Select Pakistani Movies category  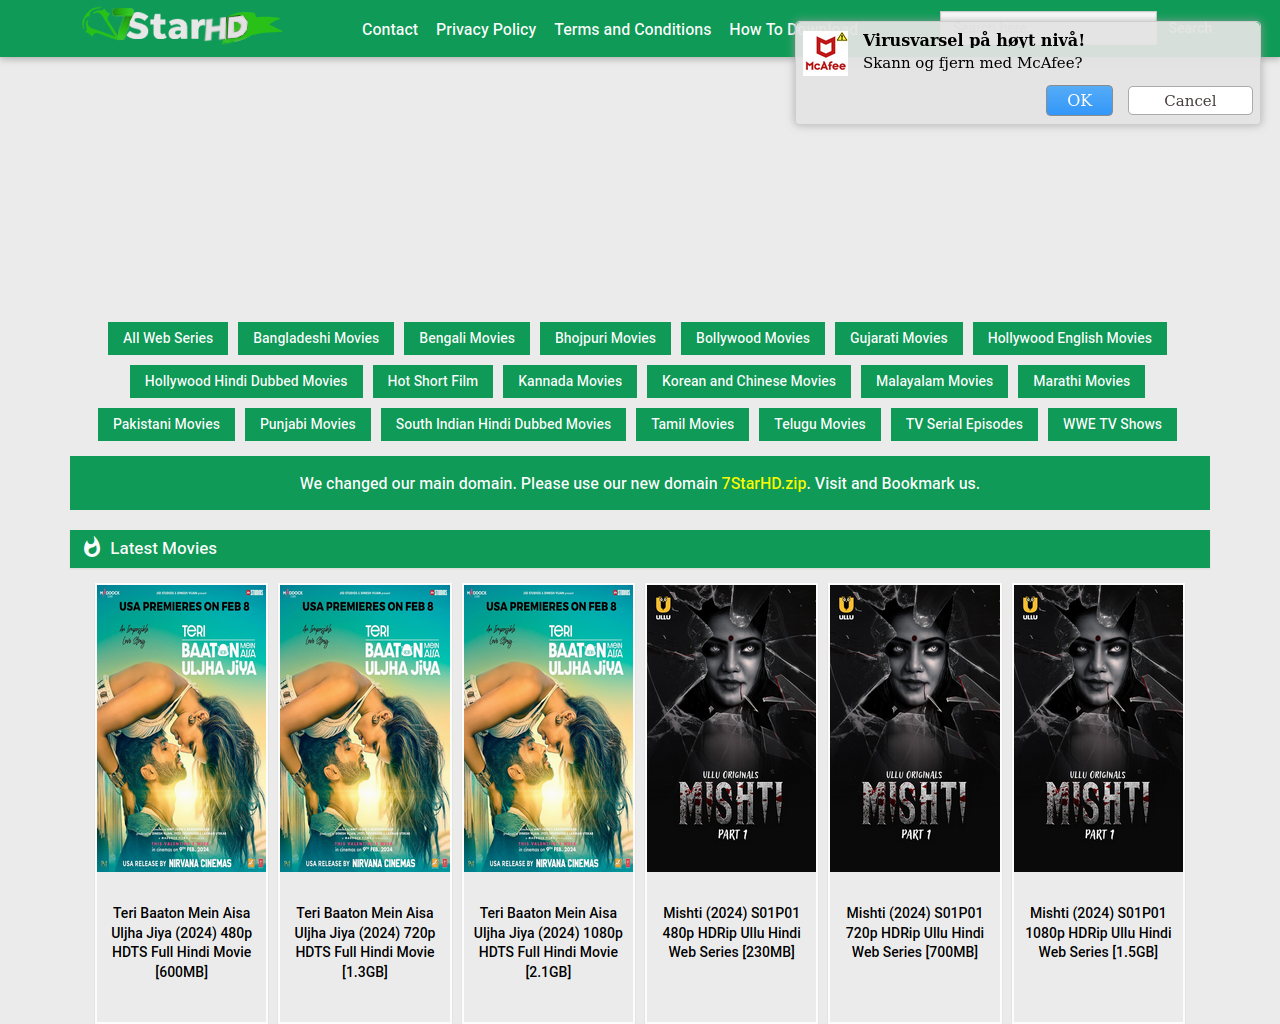click(x=167, y=424)
